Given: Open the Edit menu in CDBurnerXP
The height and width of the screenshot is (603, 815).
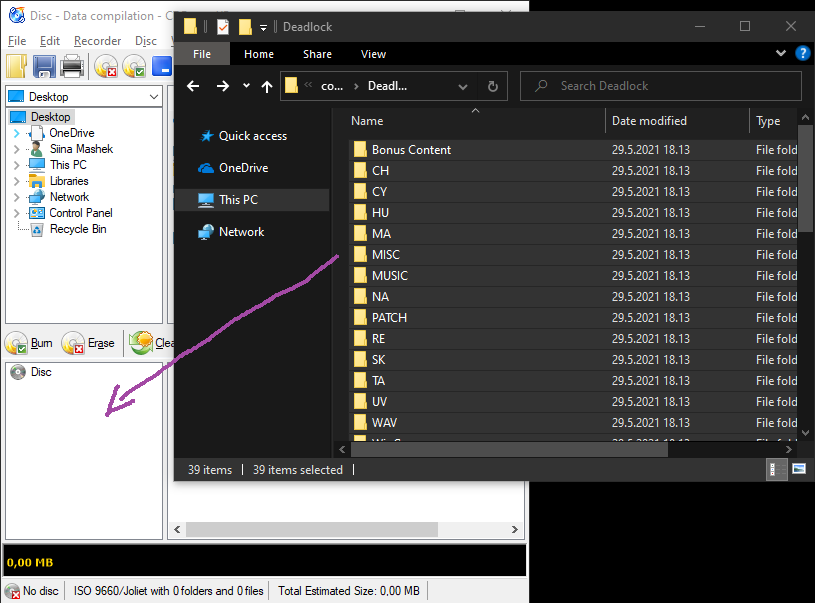Looking at the screenshot, I should 50,41.
